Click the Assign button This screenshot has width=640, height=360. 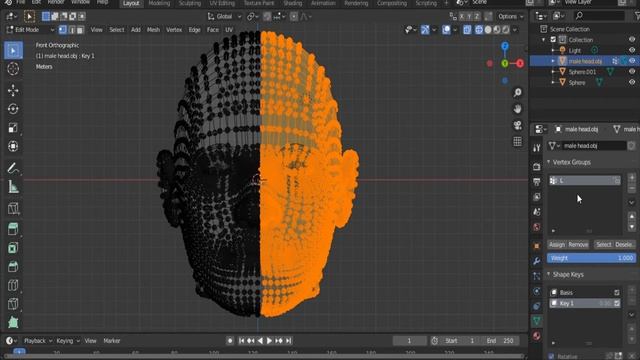tap(557, 244)
